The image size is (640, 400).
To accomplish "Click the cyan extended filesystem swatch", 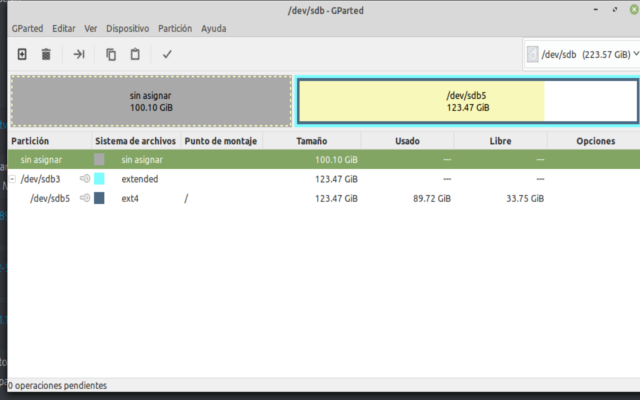I will point(99,178).
